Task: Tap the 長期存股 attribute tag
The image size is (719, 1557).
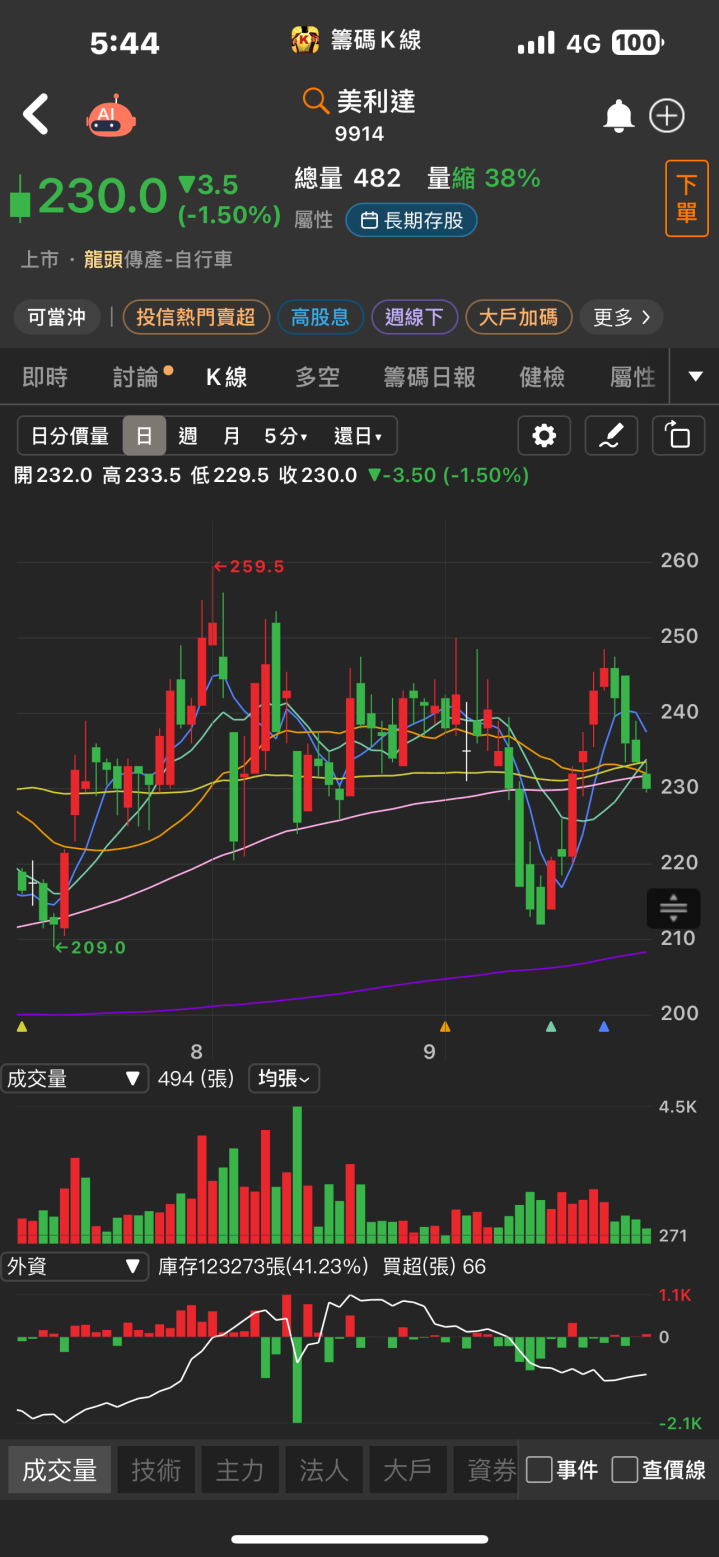Action: pyautogui.click(x=411, y=221)
